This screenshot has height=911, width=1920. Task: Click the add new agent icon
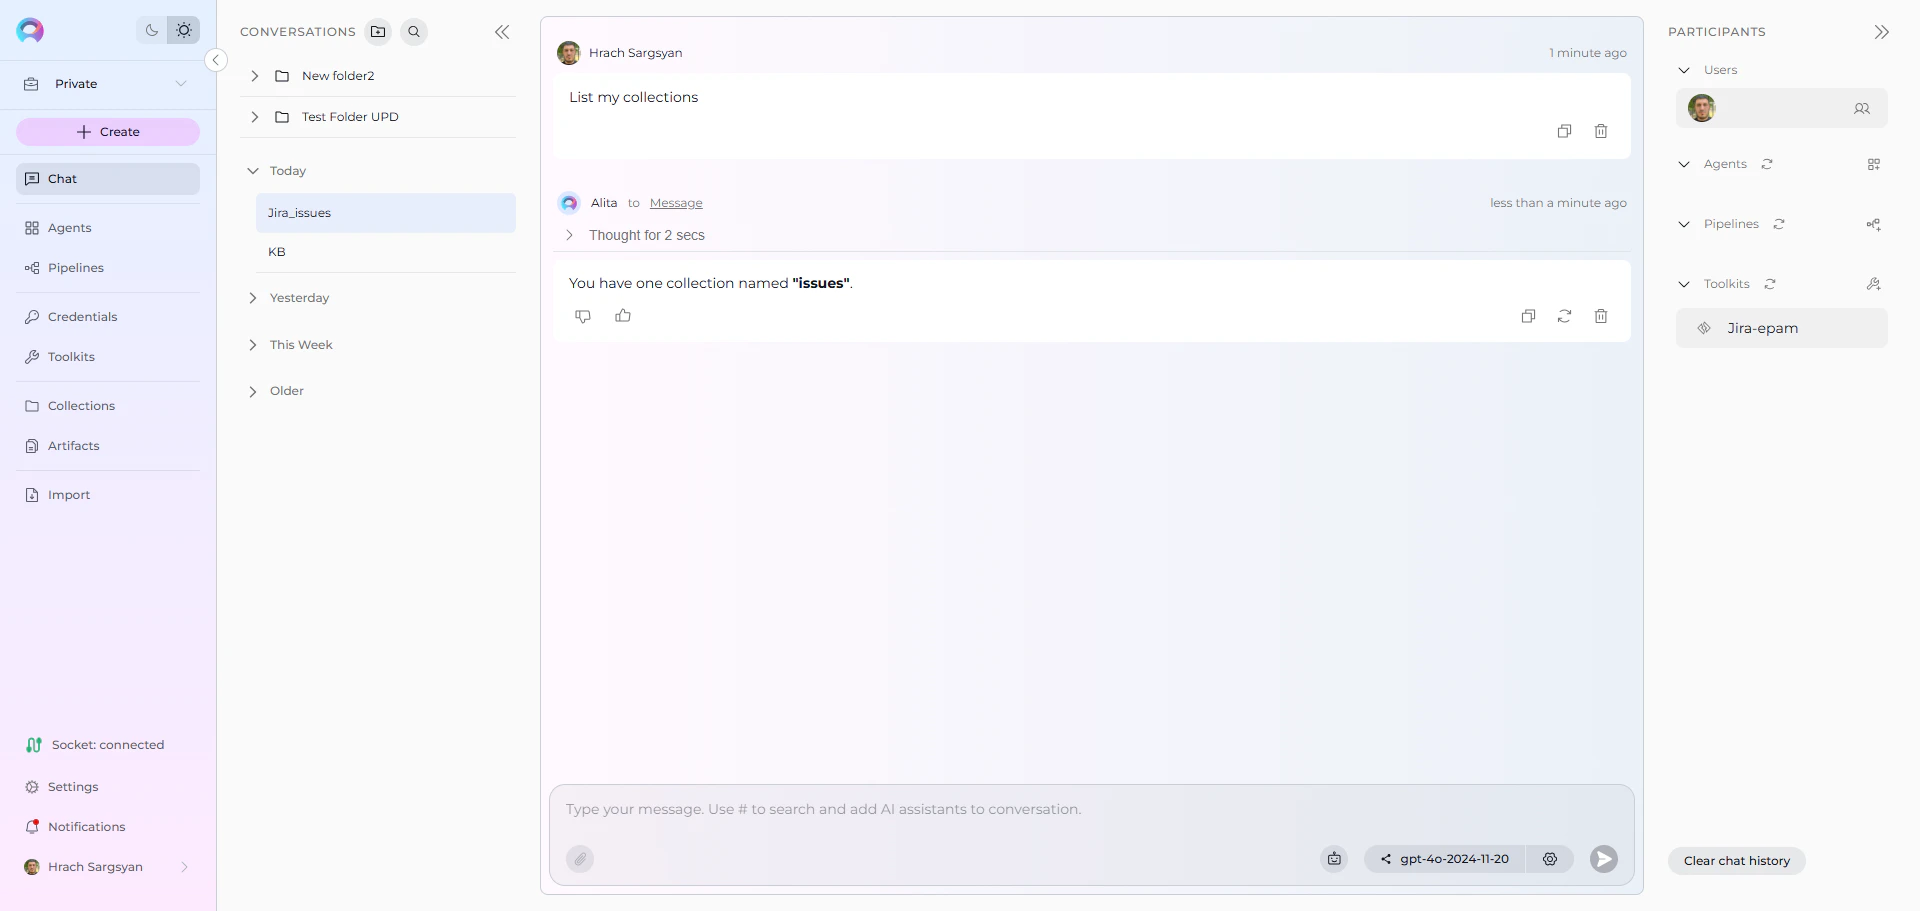click(x=1874, y=164)
